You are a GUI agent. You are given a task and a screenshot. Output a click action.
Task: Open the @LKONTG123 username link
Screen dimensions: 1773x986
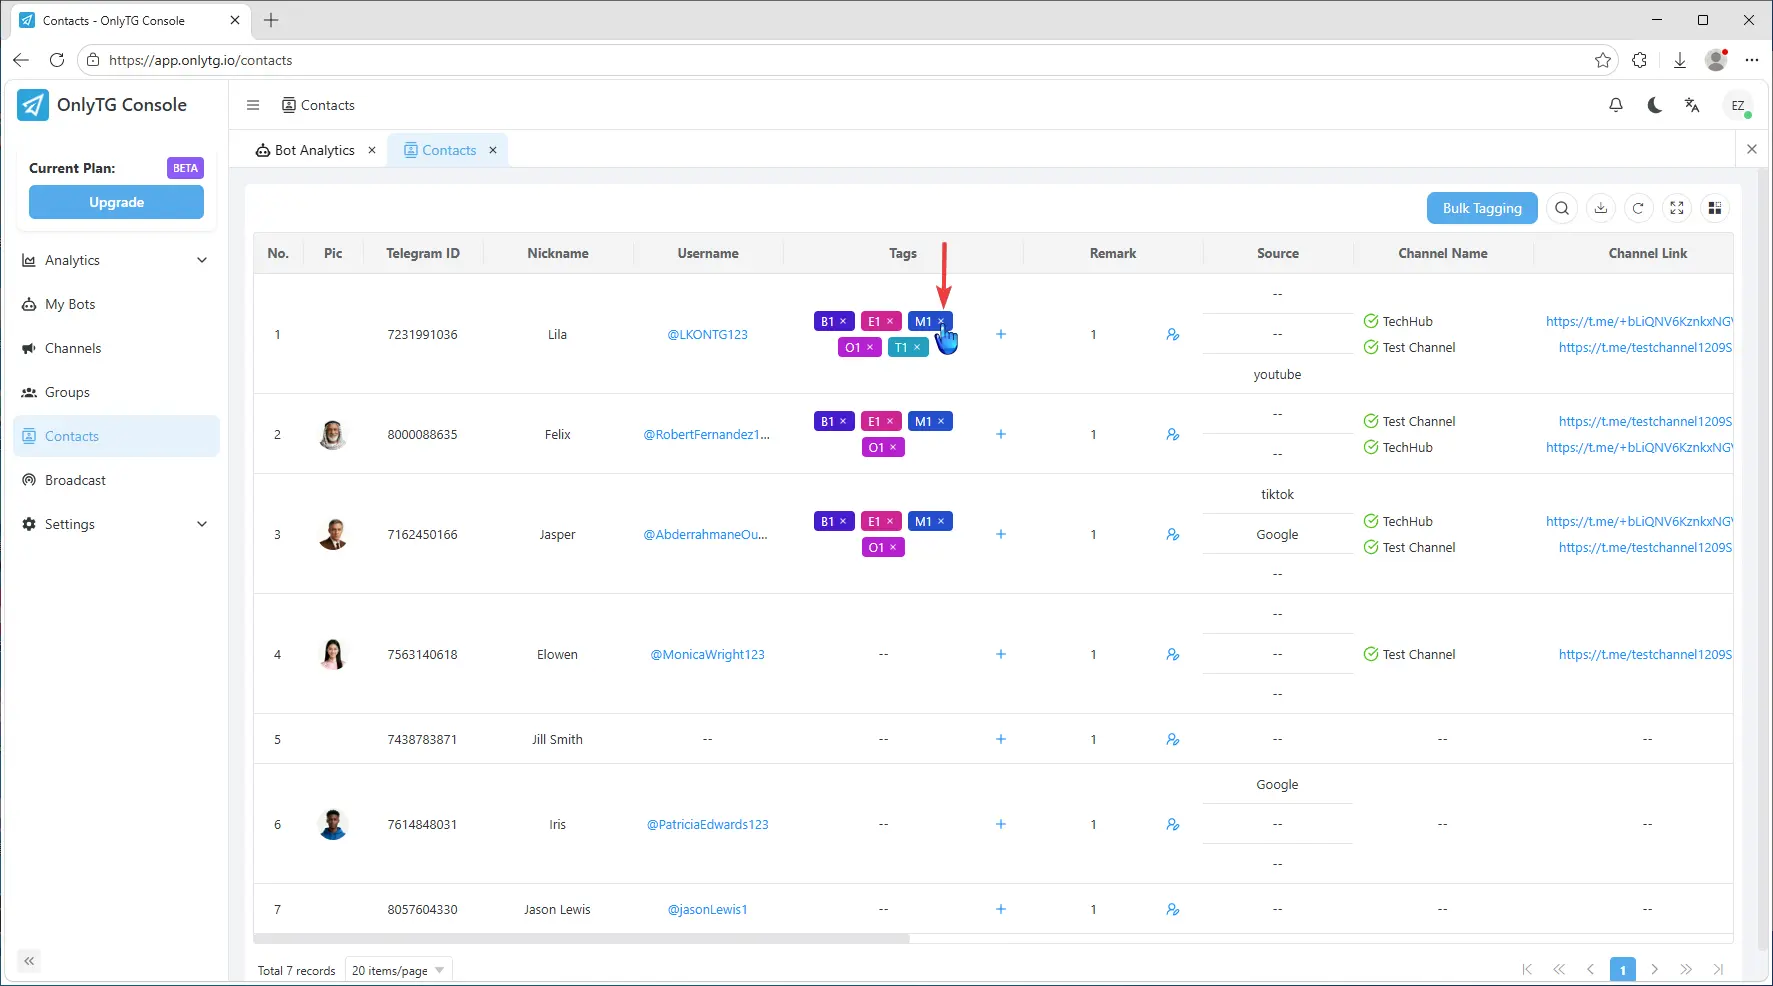click(x=707, y=335)
